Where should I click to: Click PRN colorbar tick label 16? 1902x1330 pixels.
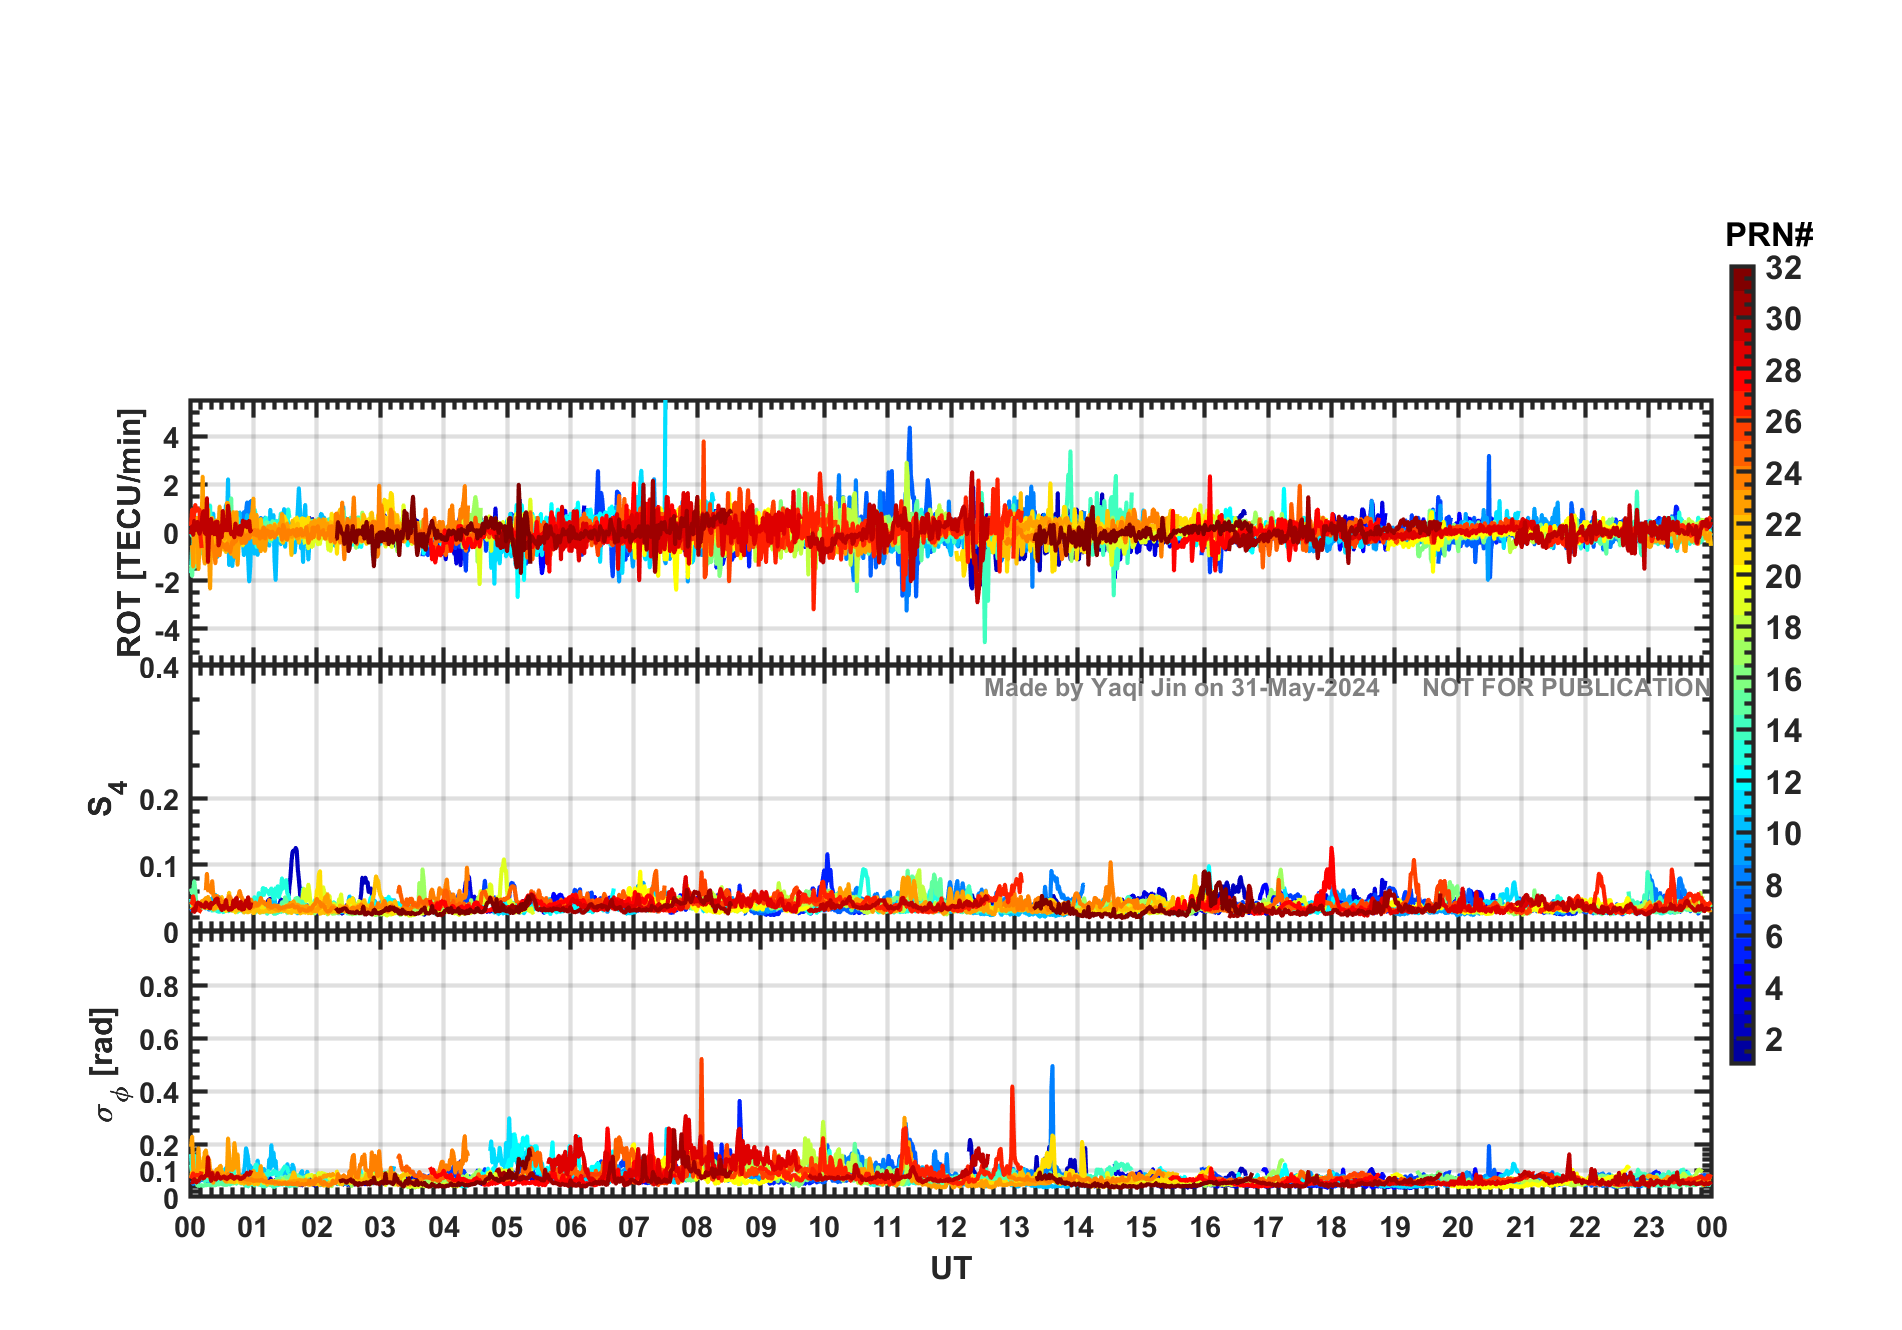1783,680
